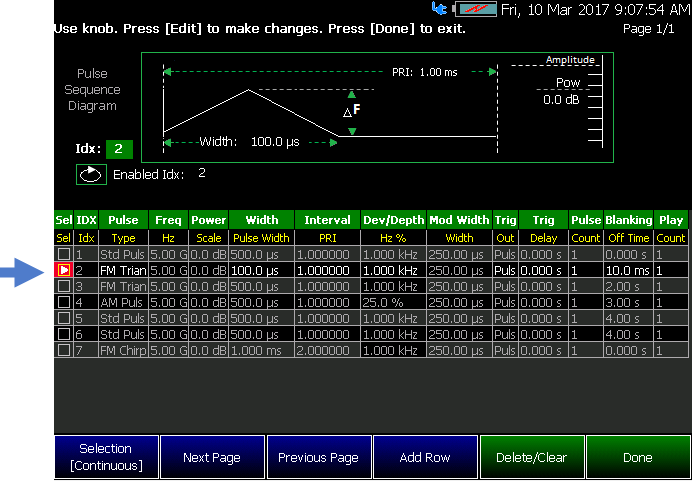The image size is (692, 481).
Task: Click the Delete/Clear softkey
Action: click(x=532, y=457)
